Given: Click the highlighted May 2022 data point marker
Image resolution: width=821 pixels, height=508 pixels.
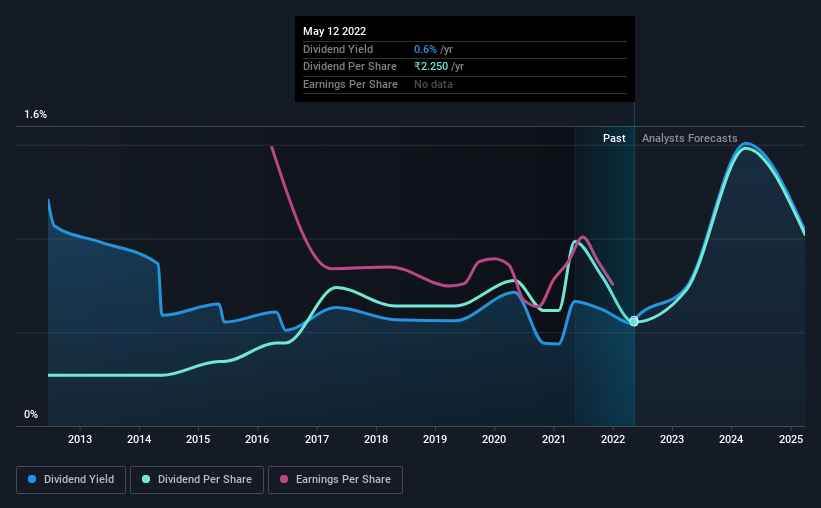Looking at the screenshot, I should point(634,321).
